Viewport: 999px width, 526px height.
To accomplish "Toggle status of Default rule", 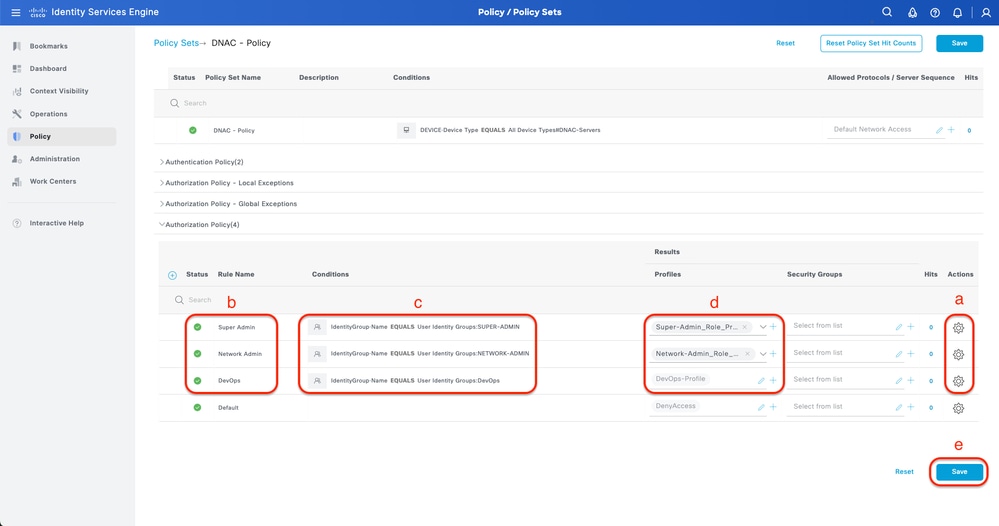I will (x=198, y=407).
